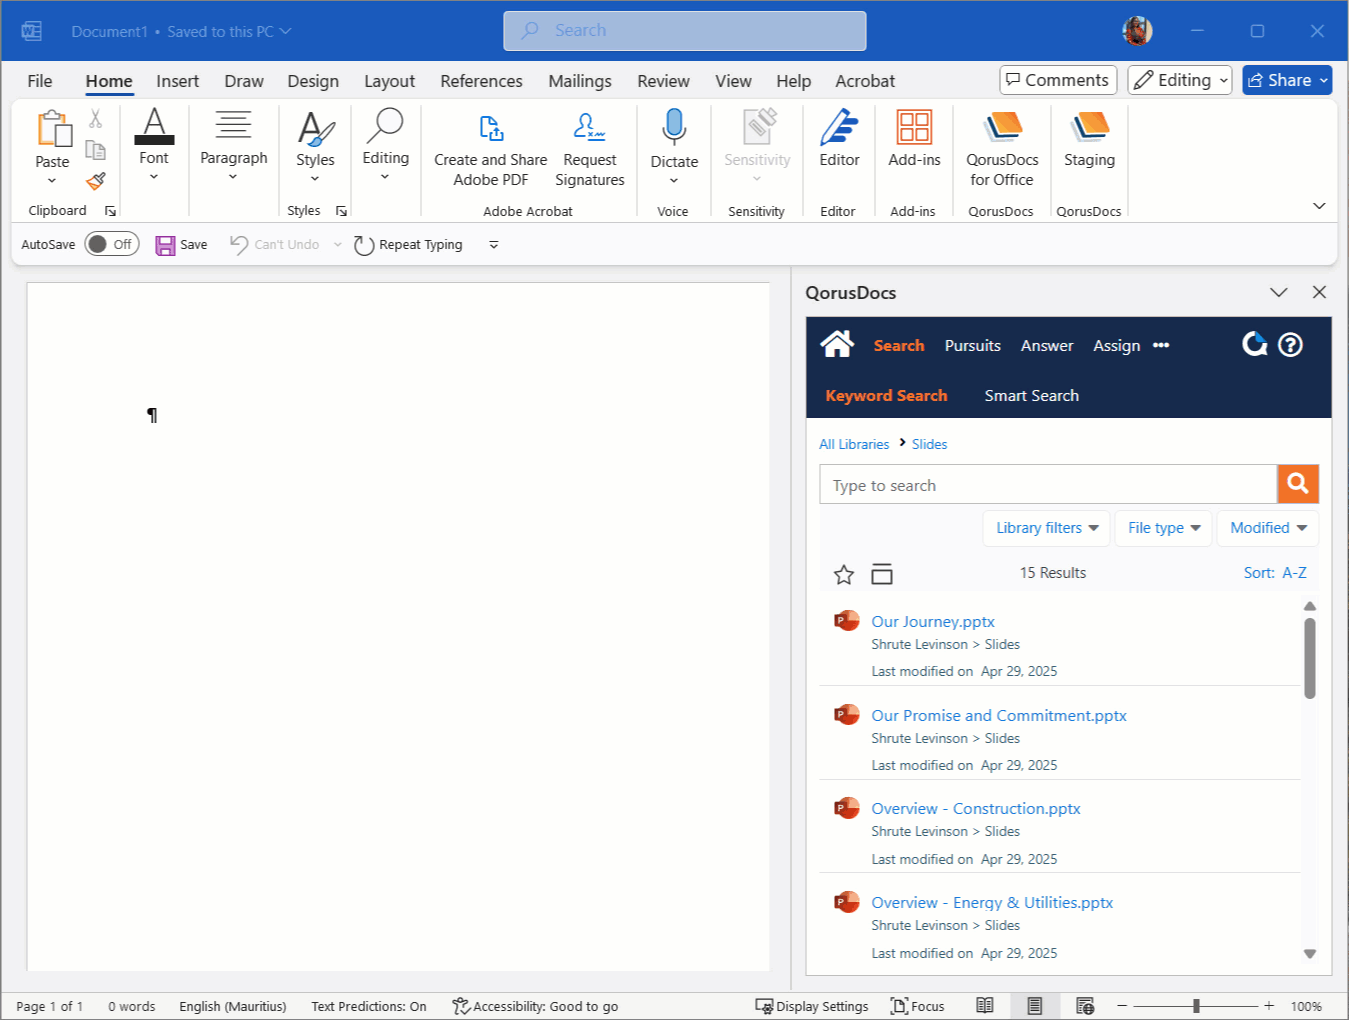Switch to Read Mode view in status bar
This screenshot has width=1349, height=1020.
[985, 1006]
